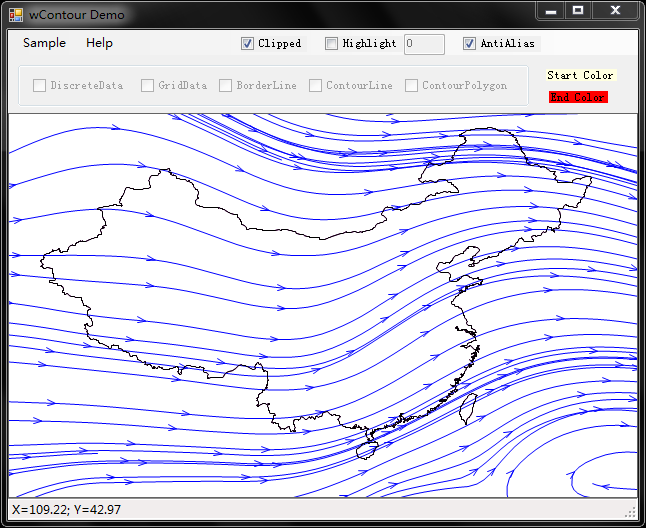
Task: Focus the Highlight value input field
Action: pyautogui.click(x=424, y=44)
